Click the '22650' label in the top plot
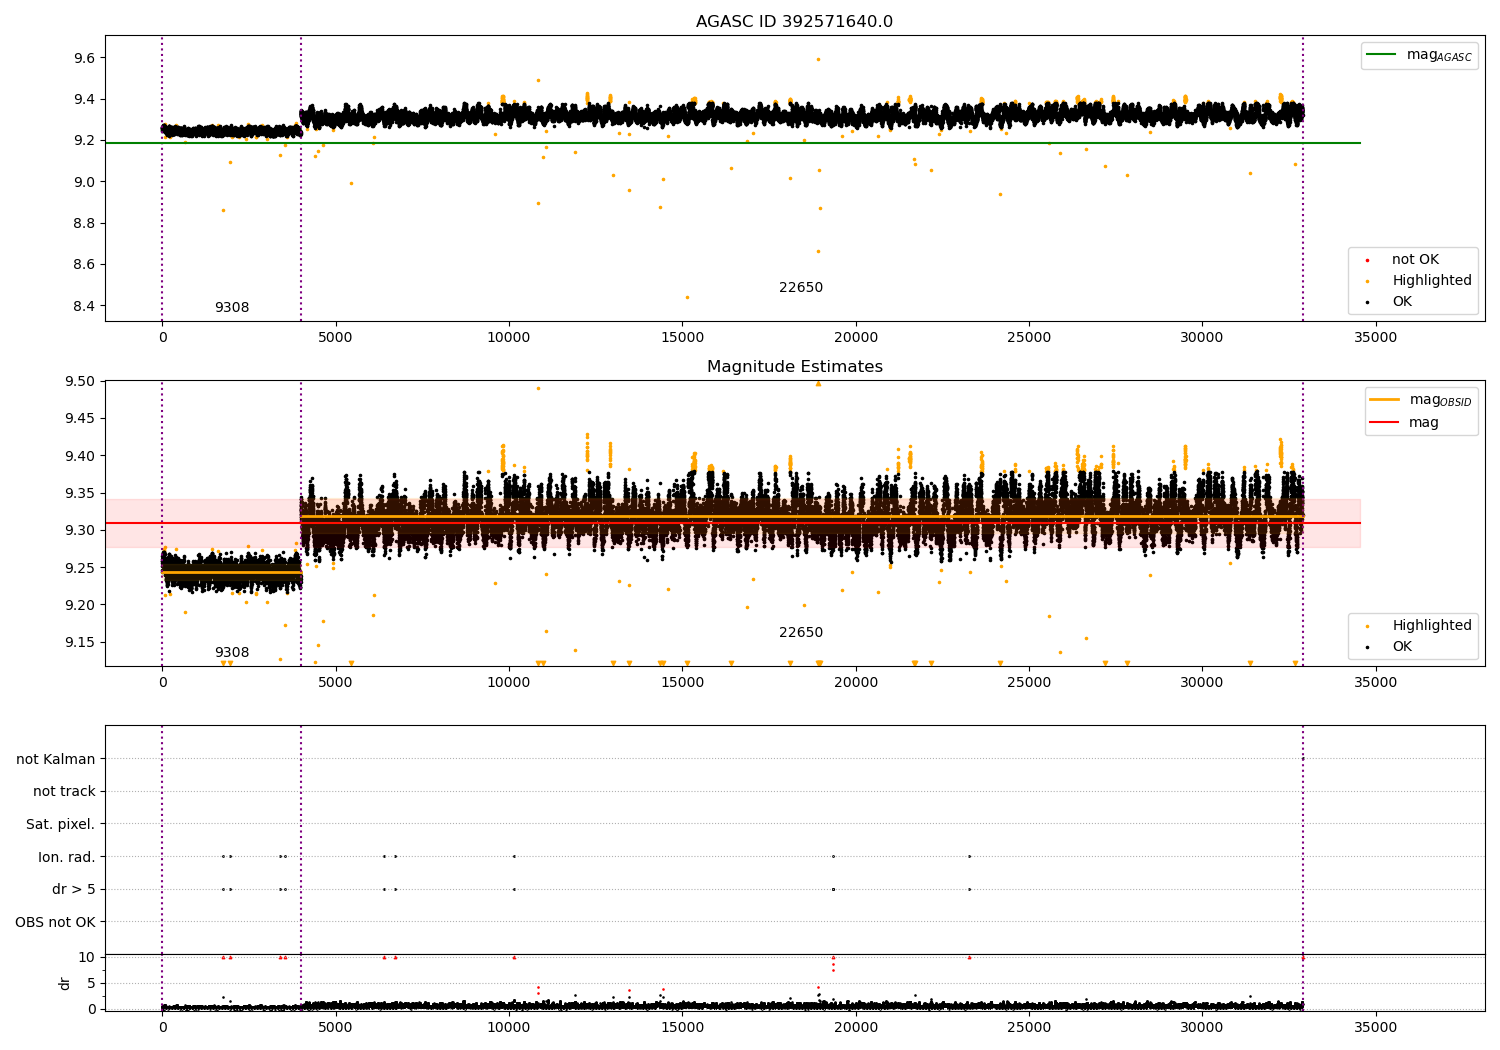 [x=801, y=288]
